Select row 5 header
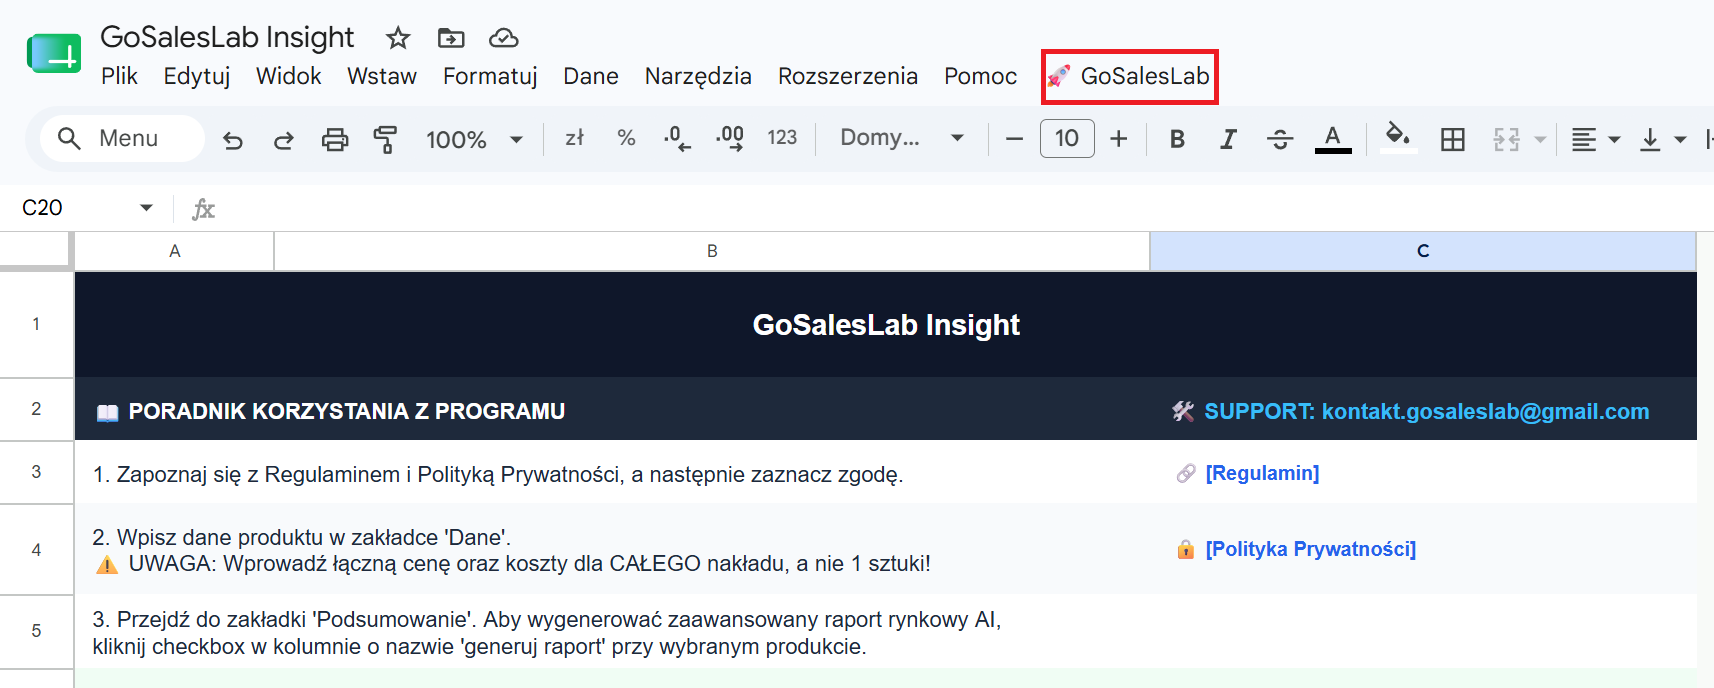Viewport: 1714px width, 688px height. [x=36, y=631]
